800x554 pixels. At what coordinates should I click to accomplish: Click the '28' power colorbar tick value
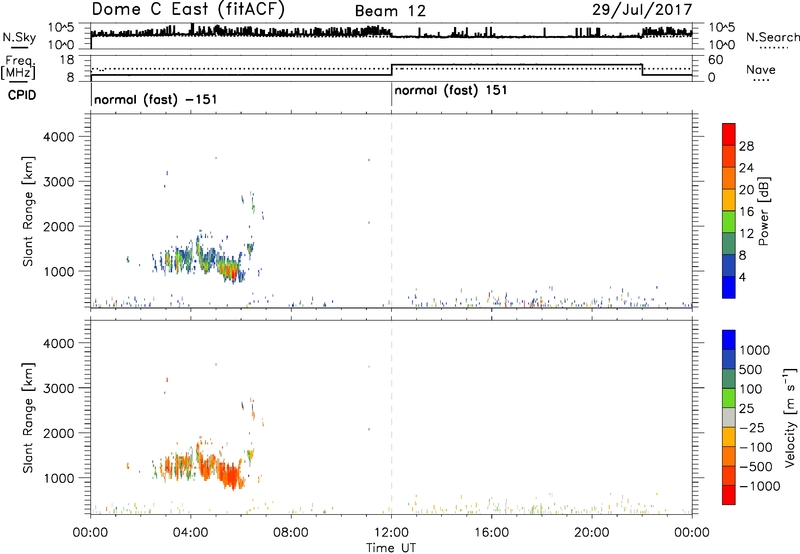point(746,146)
